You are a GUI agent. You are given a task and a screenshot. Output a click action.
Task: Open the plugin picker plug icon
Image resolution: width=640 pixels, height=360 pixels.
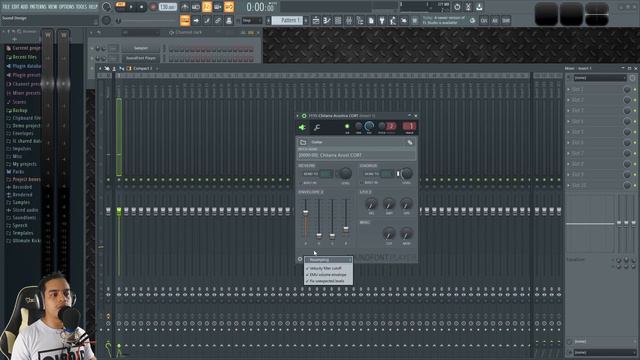click(382, 20)
